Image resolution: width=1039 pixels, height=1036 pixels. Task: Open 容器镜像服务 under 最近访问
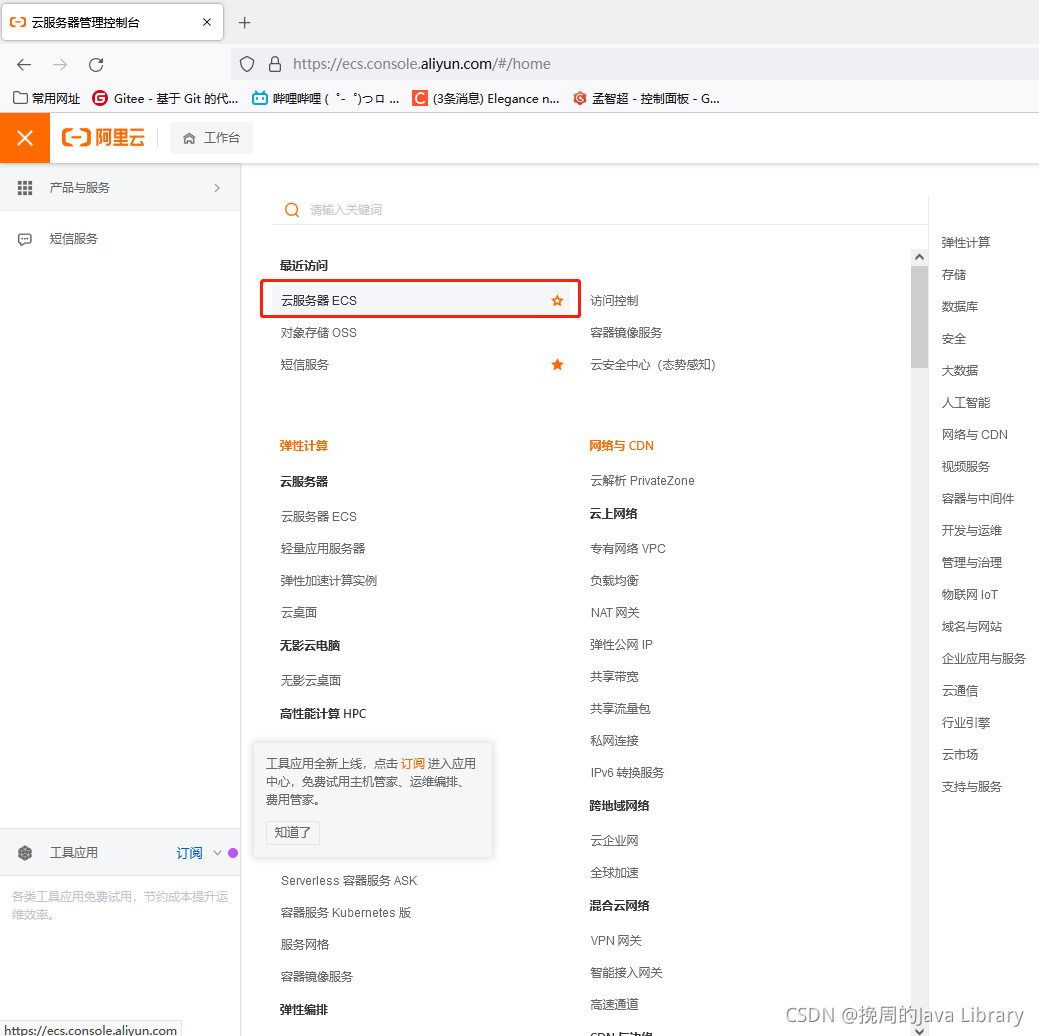coord(626,333)
